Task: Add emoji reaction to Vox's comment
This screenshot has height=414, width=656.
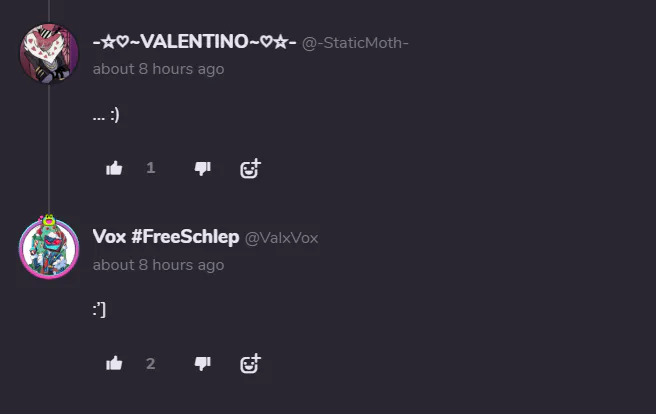Action: [250, 364]
